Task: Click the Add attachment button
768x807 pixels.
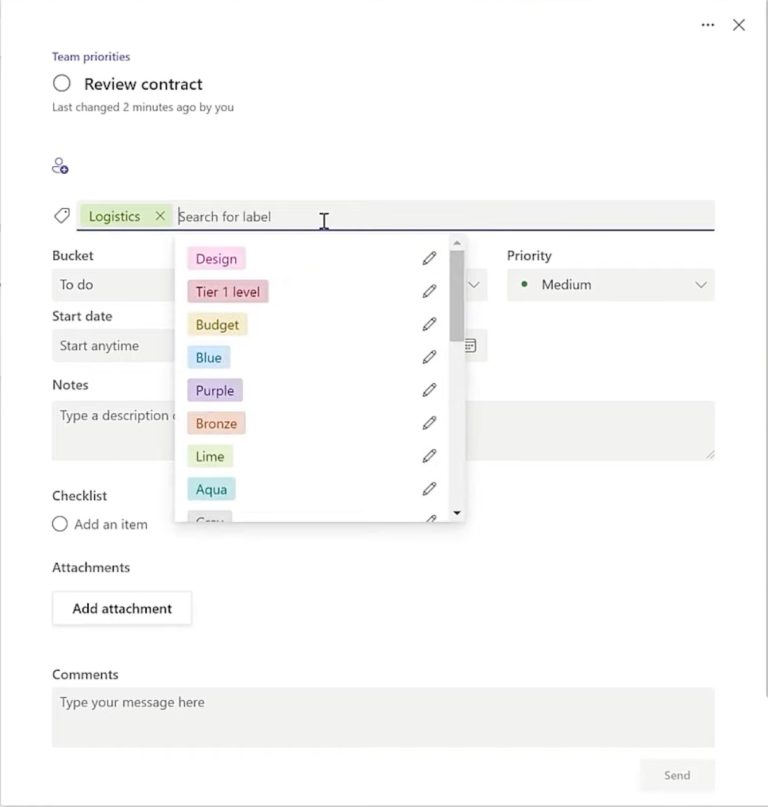Action: click(x=121, y=608)
